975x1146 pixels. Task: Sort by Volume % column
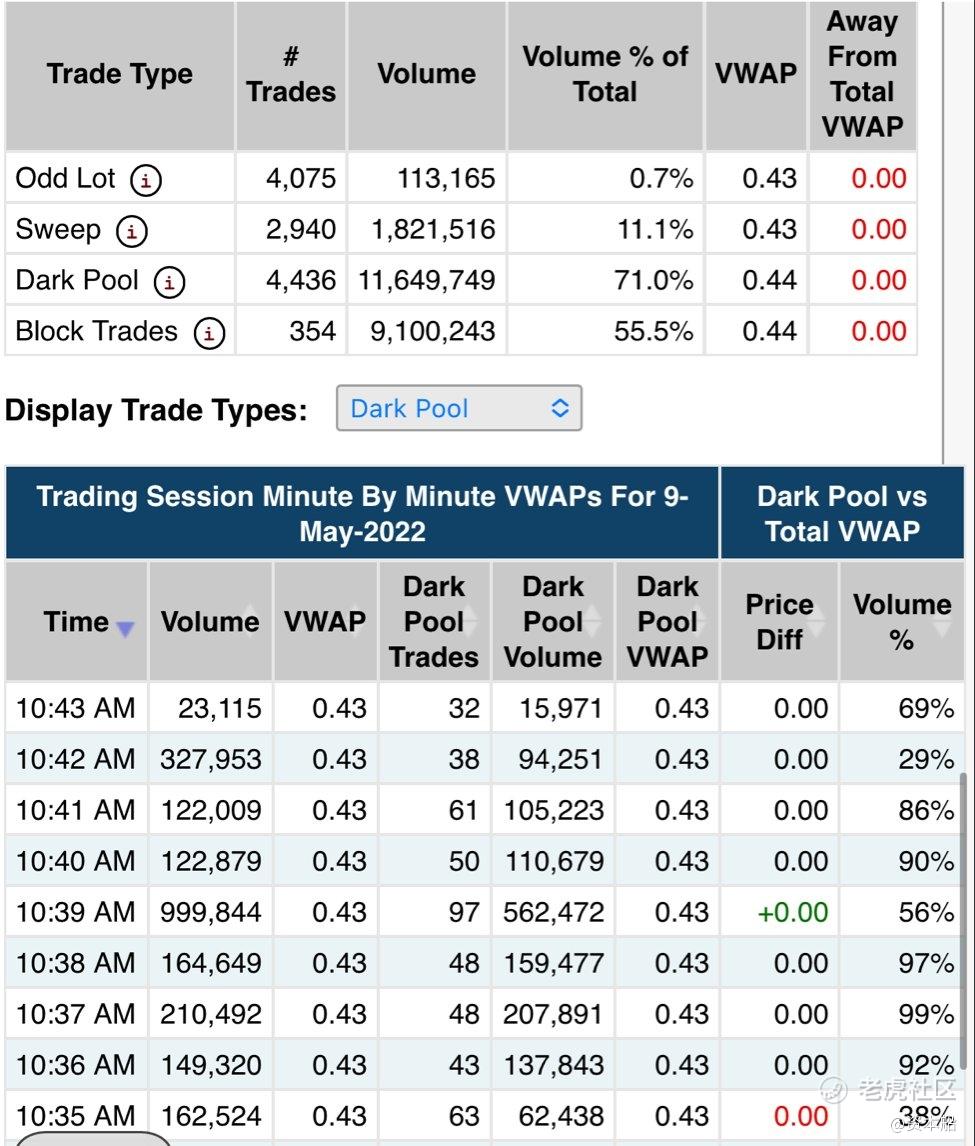pos(902,622)
